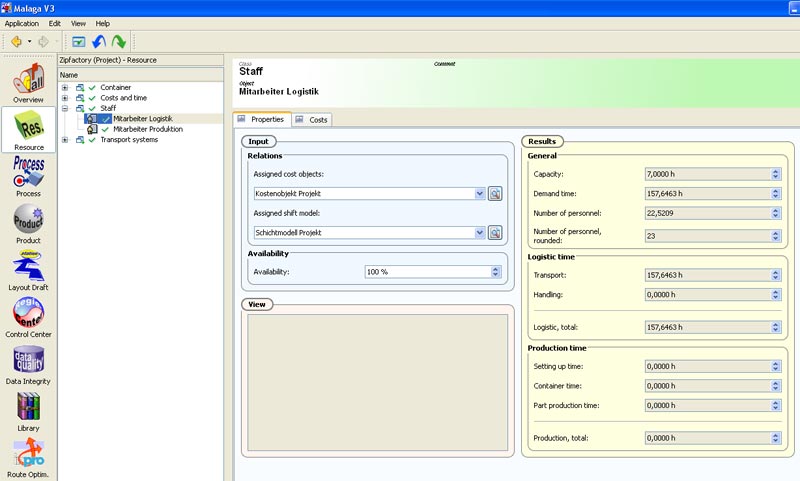This screenshot has width=800, height=481.
Task: Open the Data Integrity module
Action: coord(29,364)
